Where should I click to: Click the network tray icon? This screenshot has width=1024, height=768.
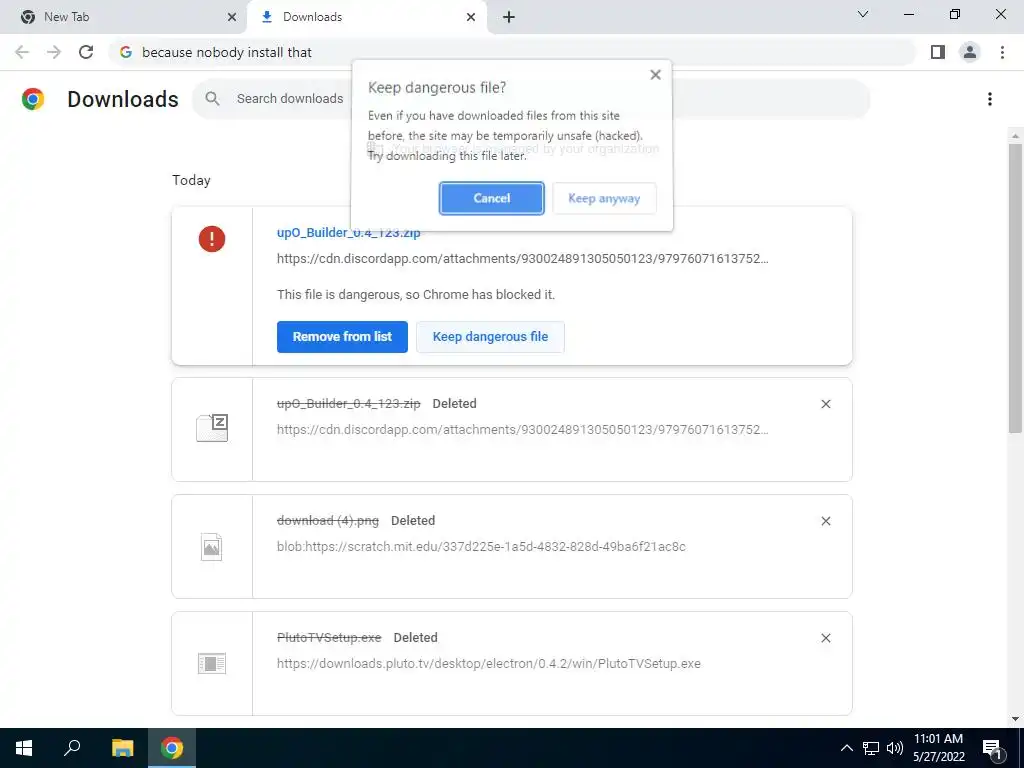point(871,748)
